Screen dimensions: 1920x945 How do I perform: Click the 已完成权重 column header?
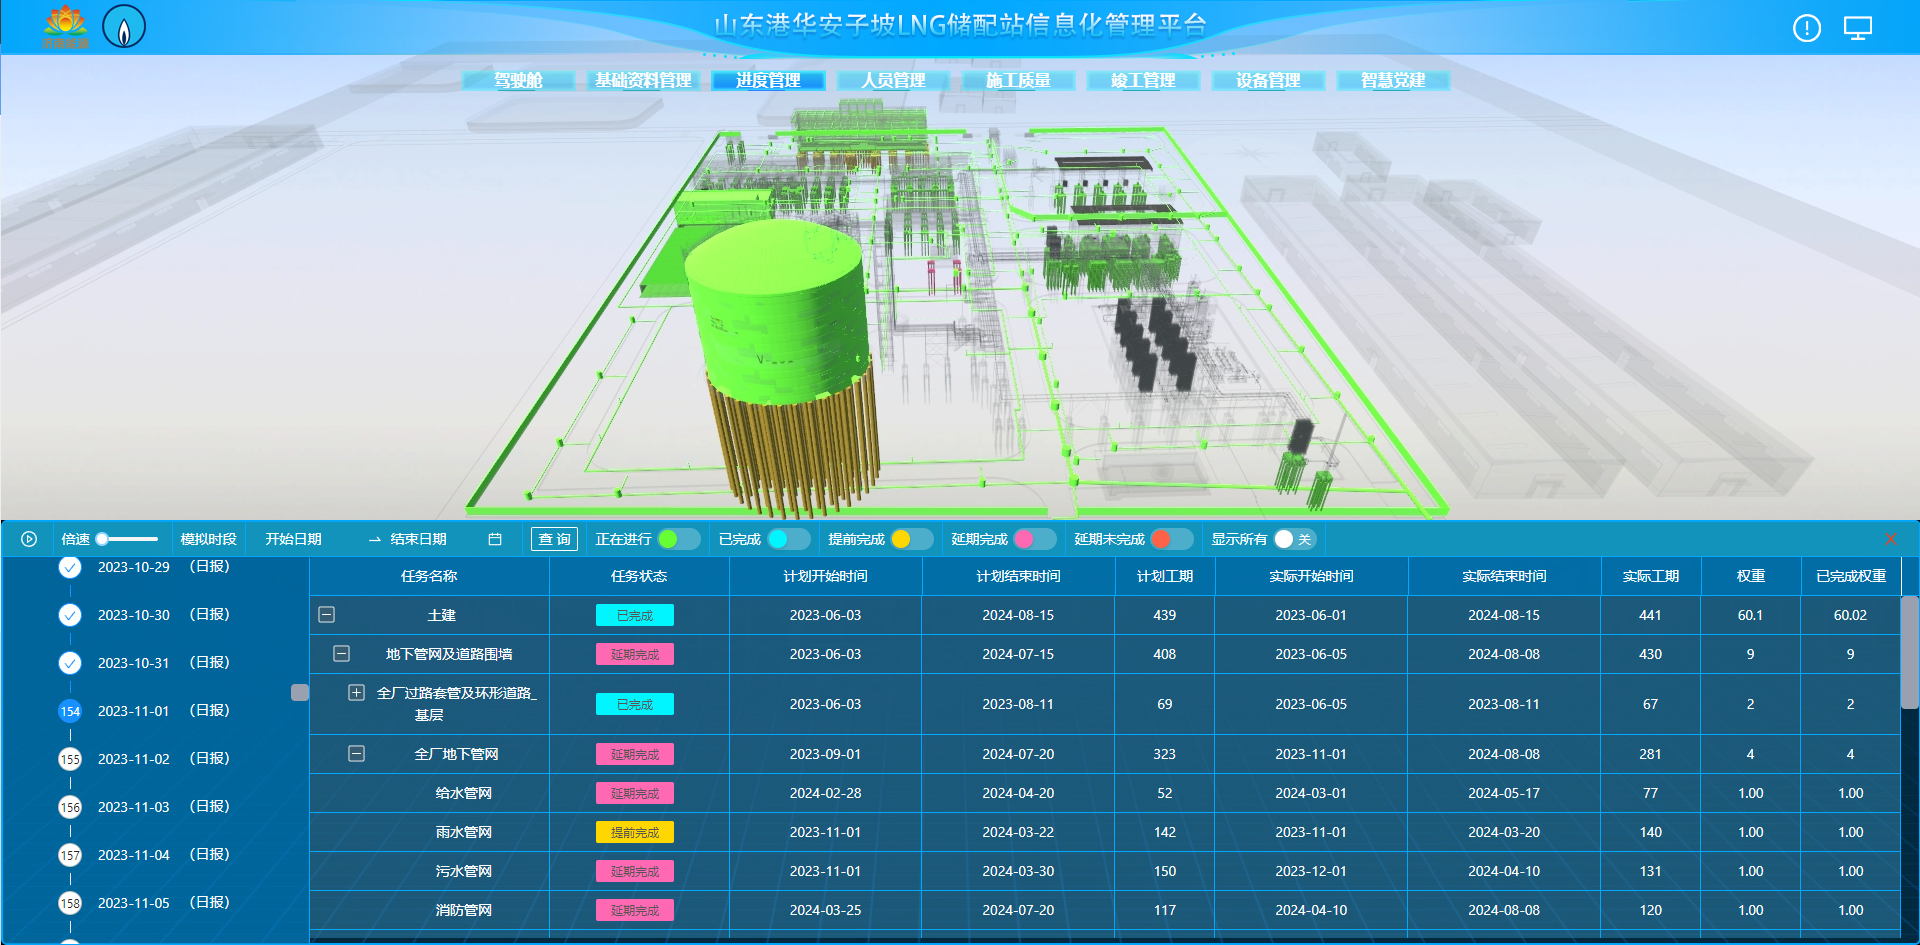pyautogui.click(x=1851, y=576)
